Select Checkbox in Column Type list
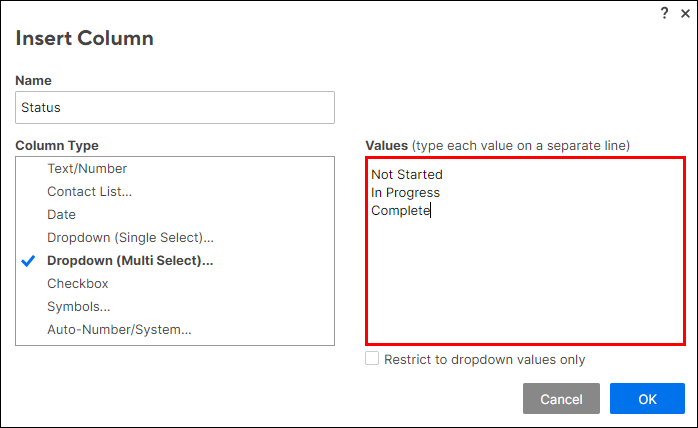This screenshot has width=698, height=428. click(77, 284)
